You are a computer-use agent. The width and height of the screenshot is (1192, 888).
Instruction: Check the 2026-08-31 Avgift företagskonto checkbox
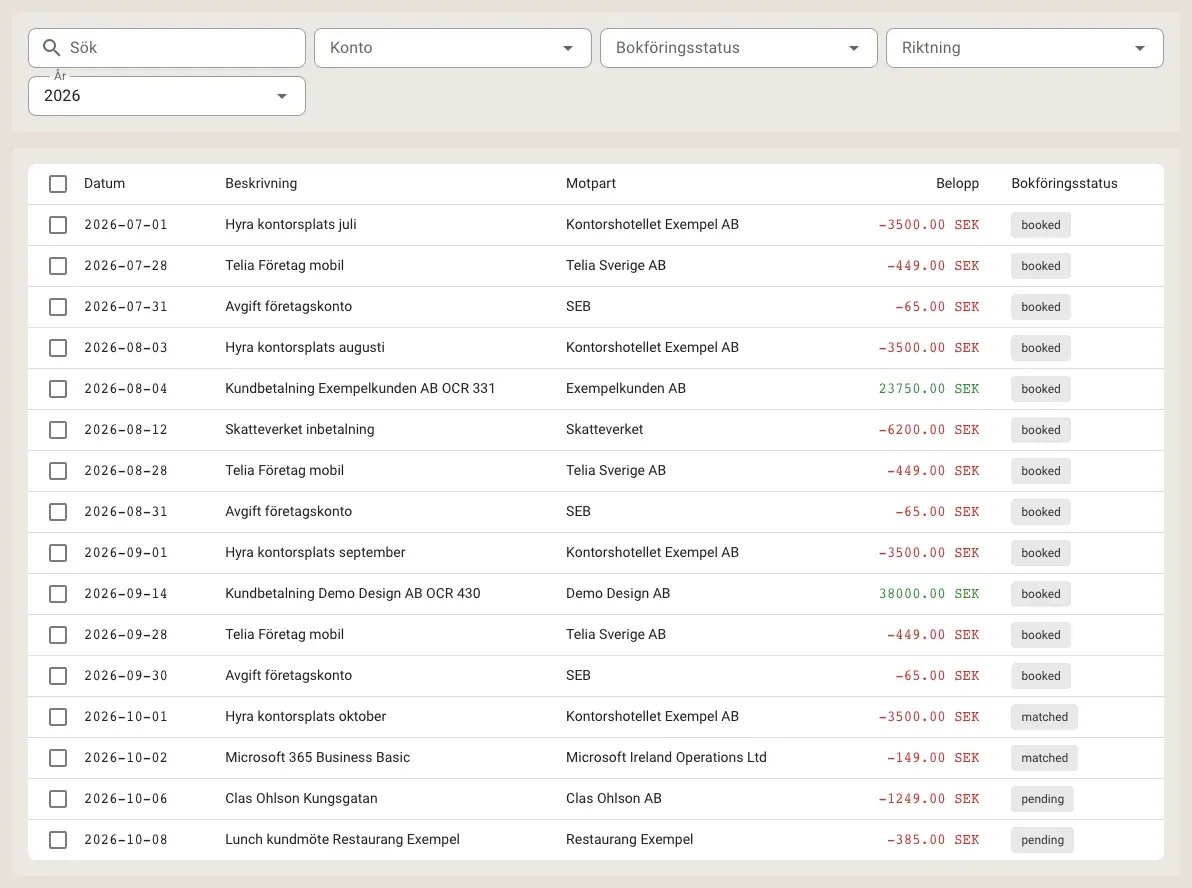coord(58,512)
